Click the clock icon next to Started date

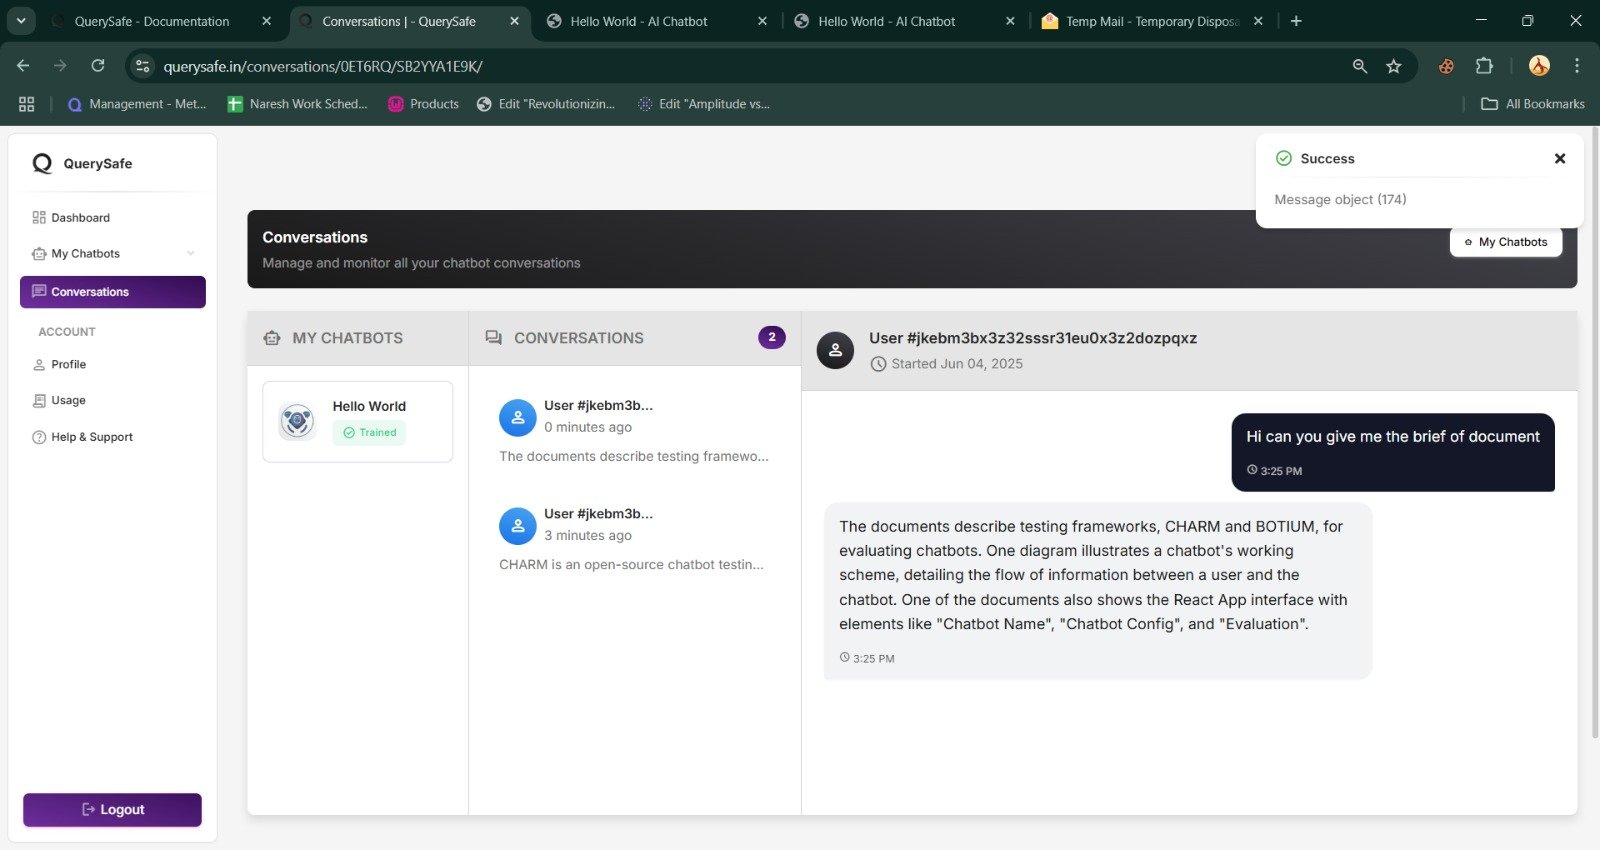[x=878, y=364]
